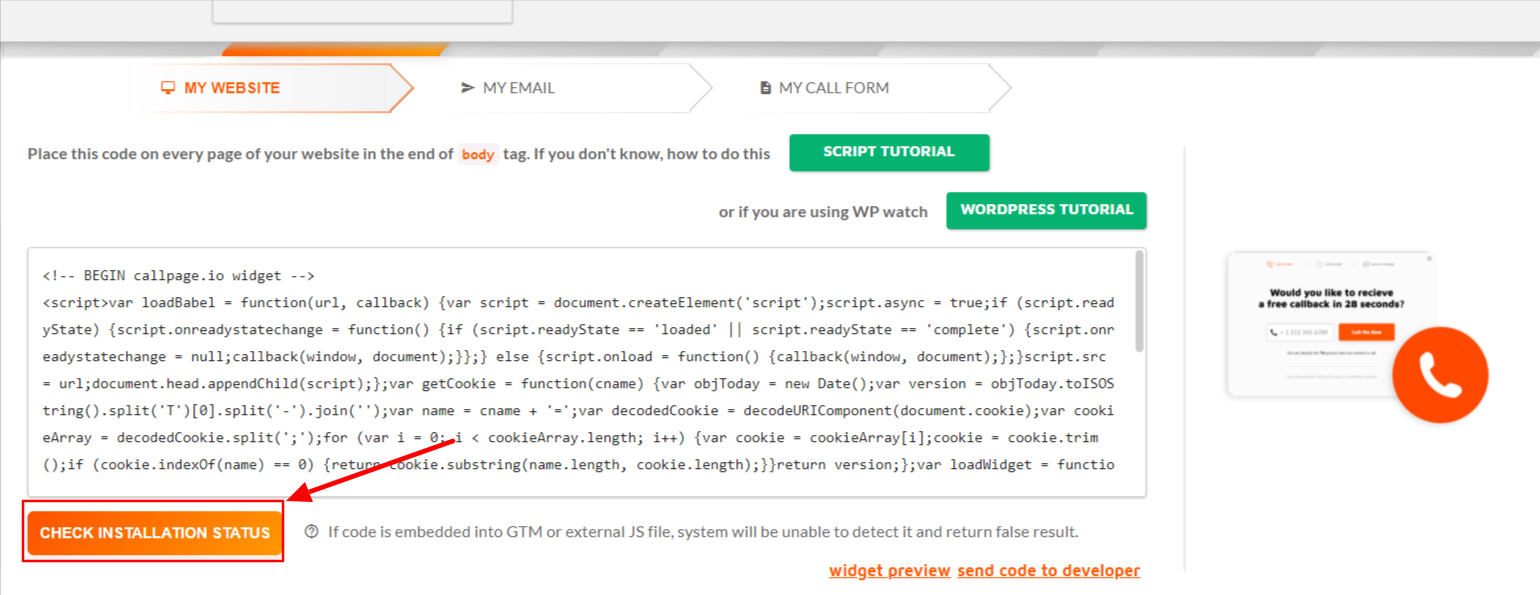This screenshot has height=595, width=1540.
Task: Close the callback preview popup with X
Action: point(1429,258)
